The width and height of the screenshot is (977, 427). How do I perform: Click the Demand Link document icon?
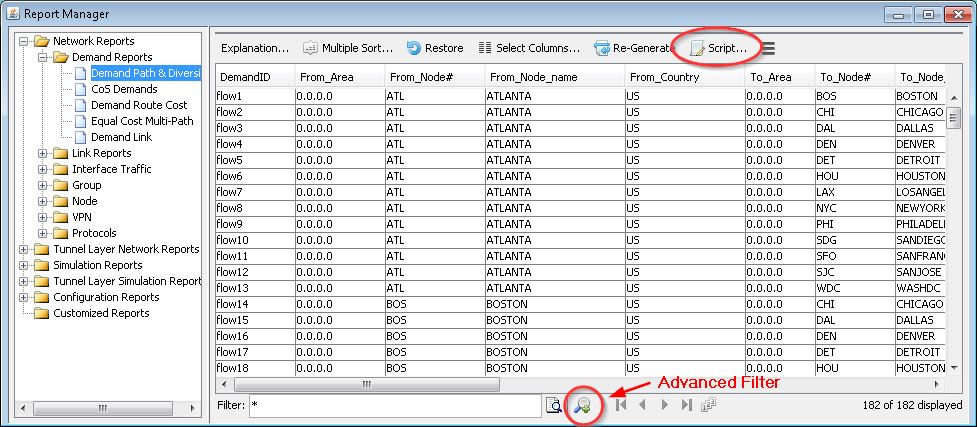[80, 137]
